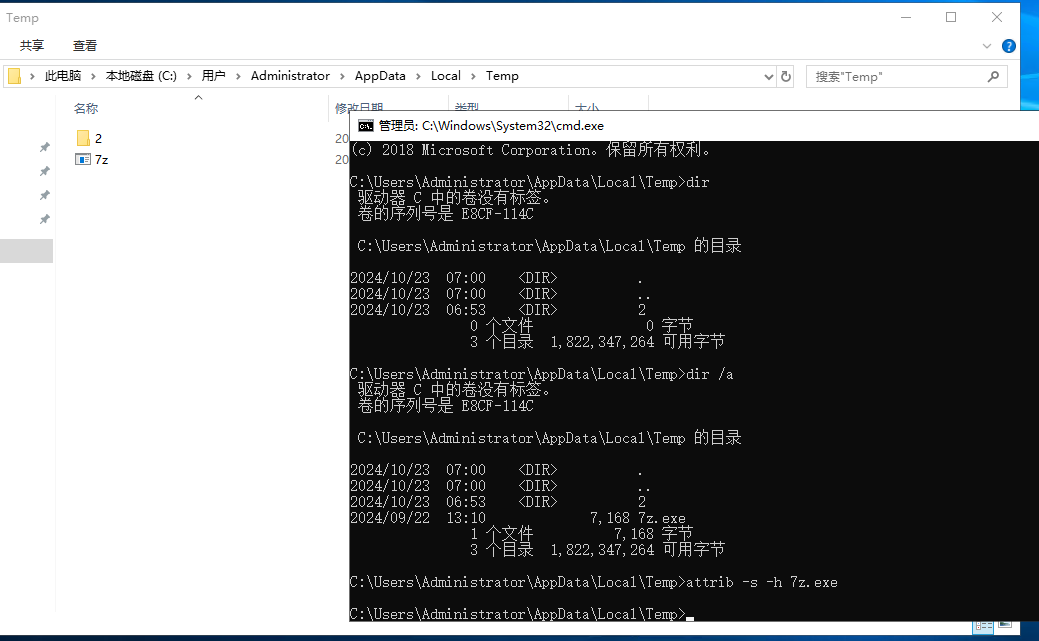Select 用户 breadcrumb in the address bar
Image resolution: width=1039 pixels, height=641 pixels.
point(213,76)
